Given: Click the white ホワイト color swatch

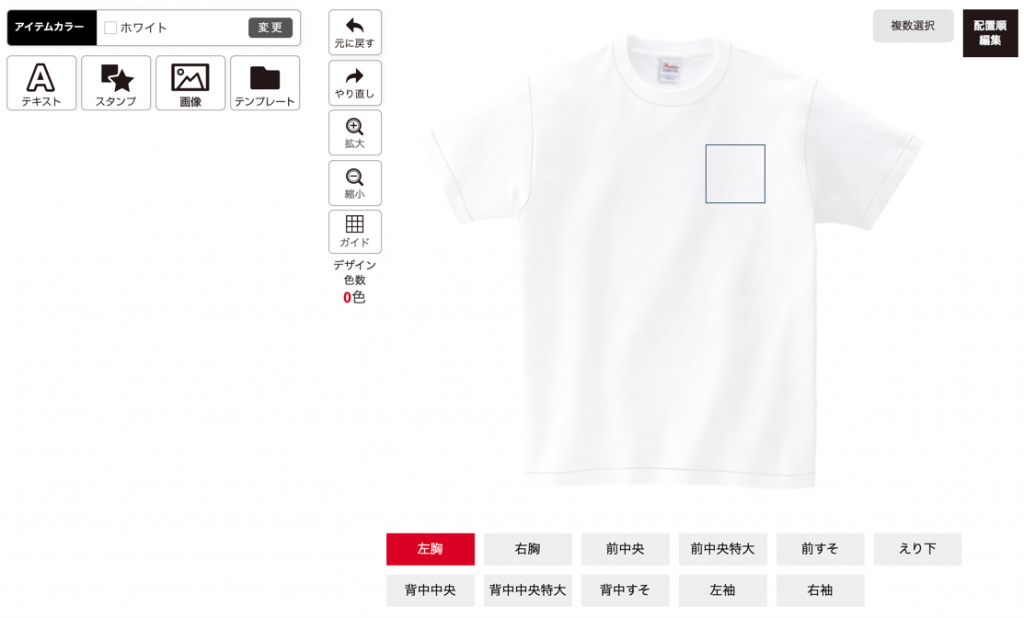Looking at the screenshot, I should pyautogui.click(x=110, y=27).
